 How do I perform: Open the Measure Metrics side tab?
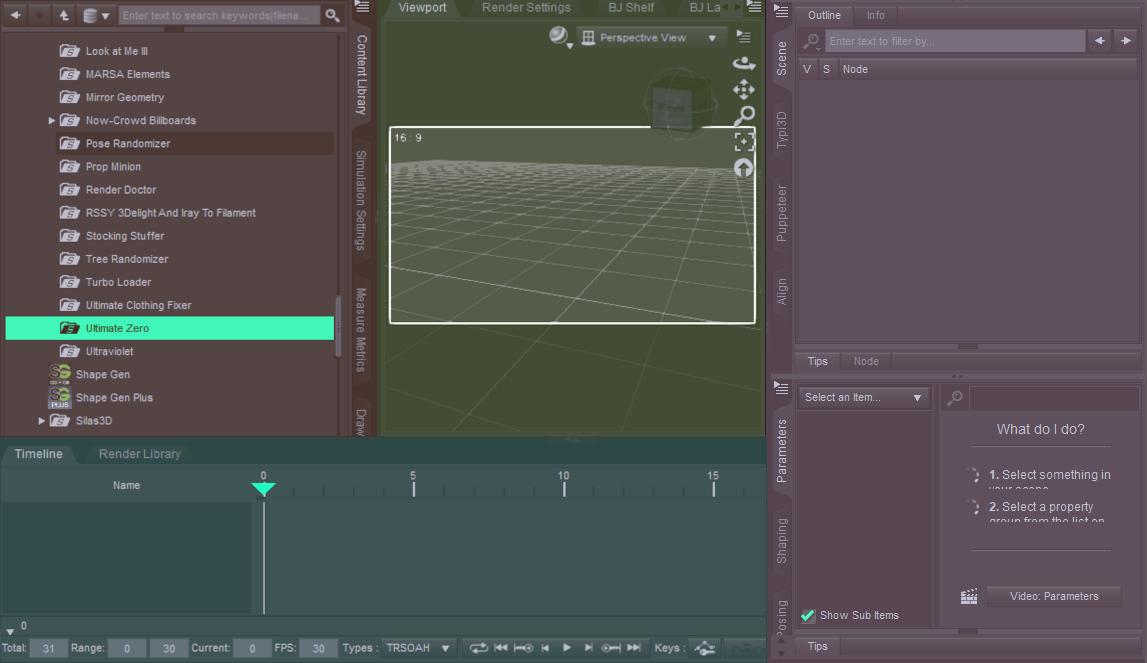click(361, 330)
